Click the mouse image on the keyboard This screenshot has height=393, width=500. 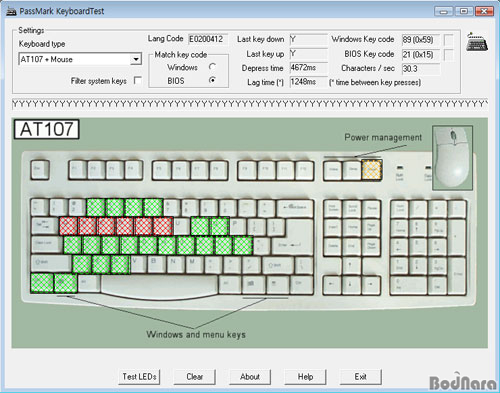tap(452, 158)
